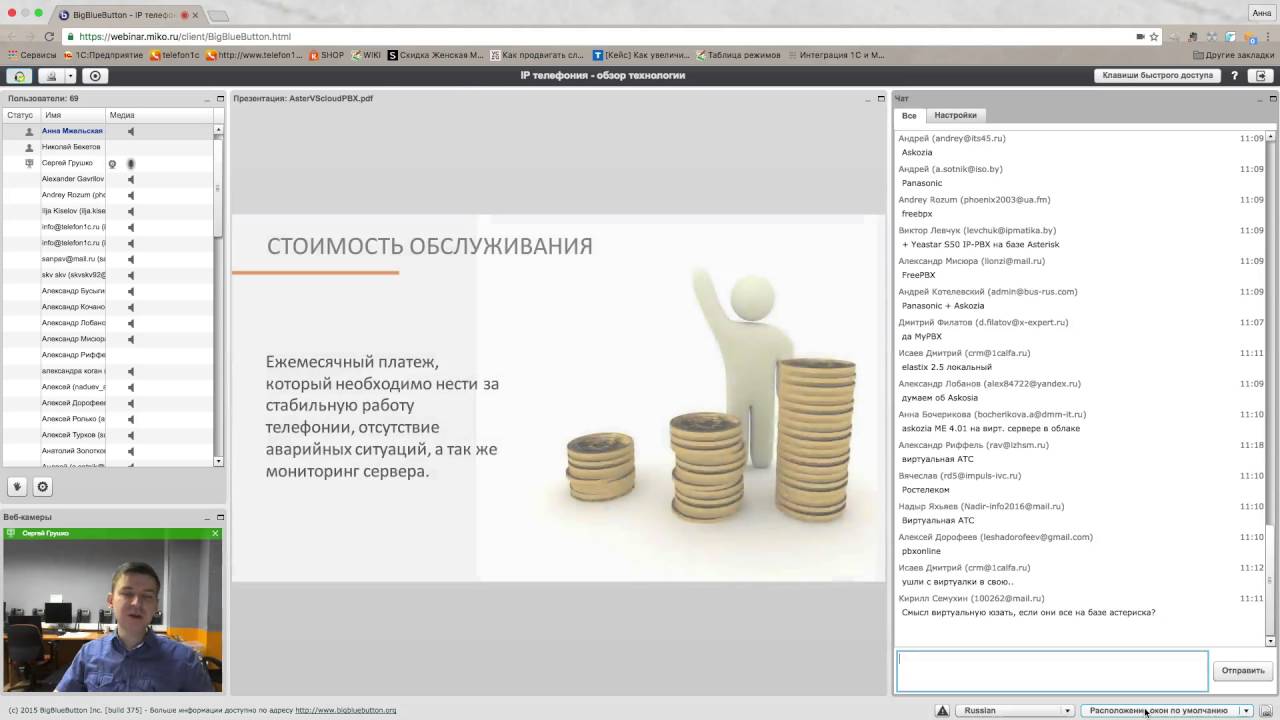Viewport: 1280px width, 720px height.
Task: Click the speaker icon for Анна Мжельская
Action: 131,131
